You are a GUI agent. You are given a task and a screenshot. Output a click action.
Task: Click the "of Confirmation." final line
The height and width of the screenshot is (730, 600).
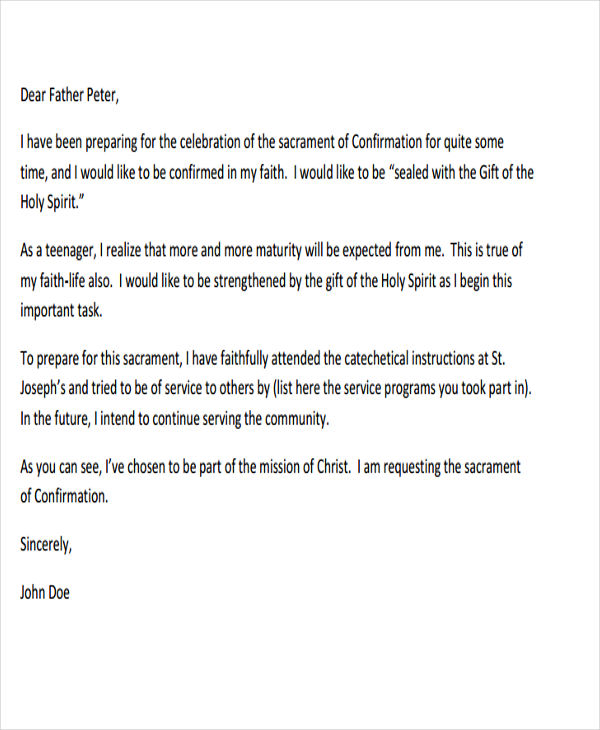63,495
